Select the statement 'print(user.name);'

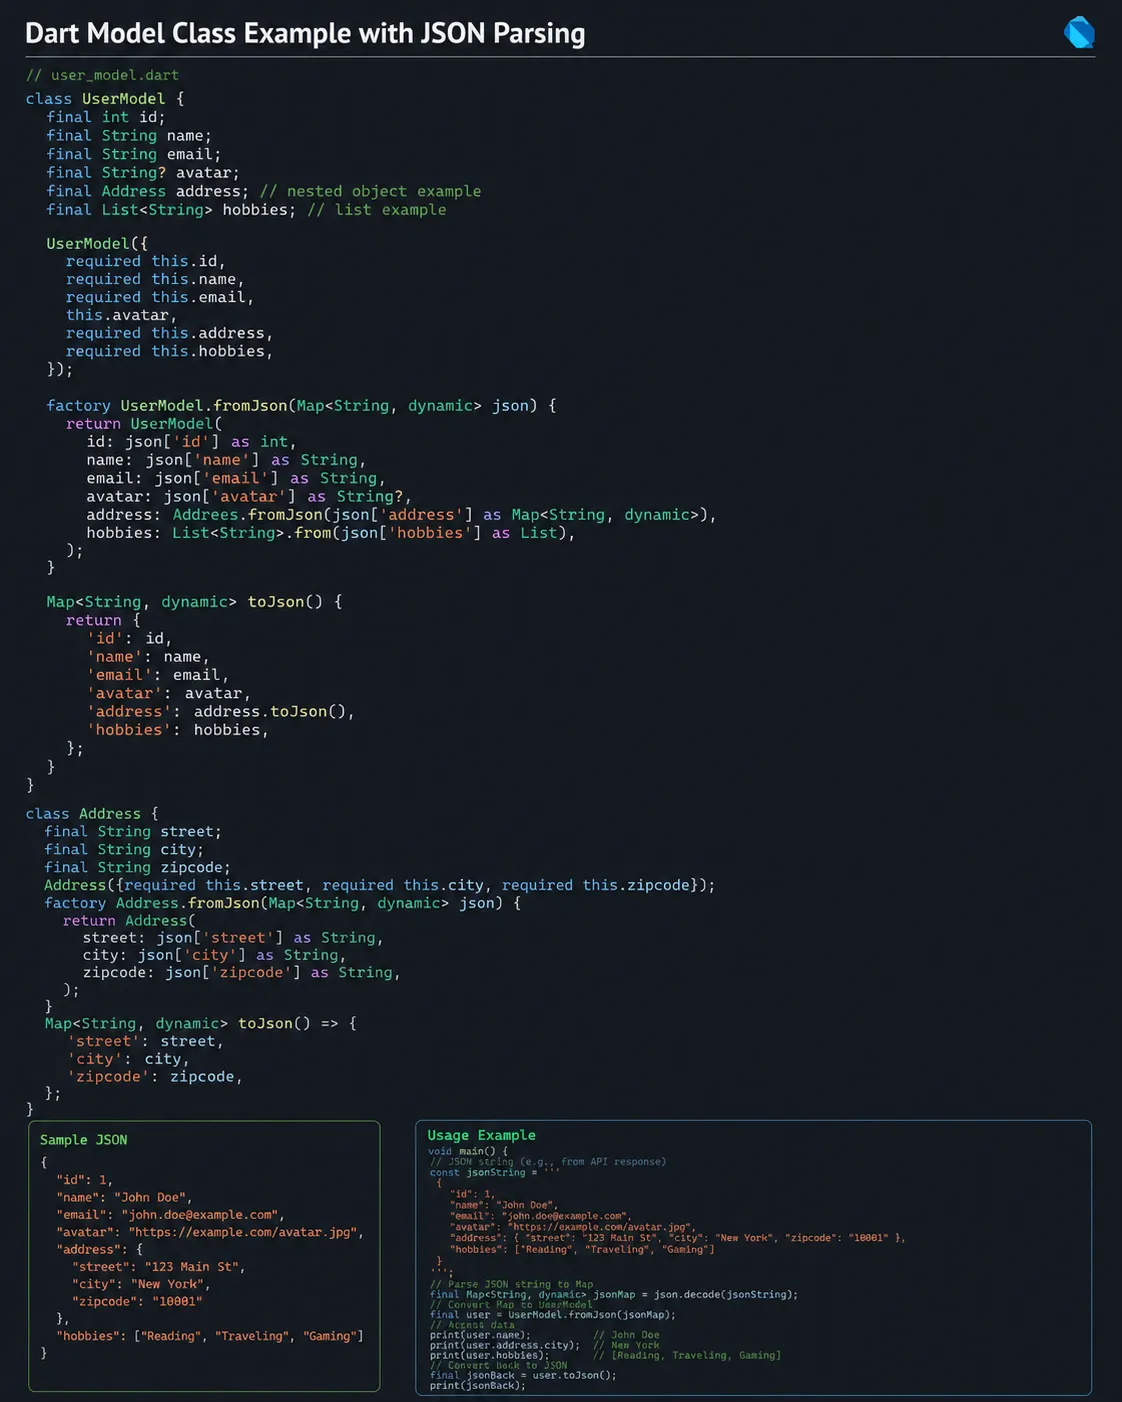tap(480, 1335)
